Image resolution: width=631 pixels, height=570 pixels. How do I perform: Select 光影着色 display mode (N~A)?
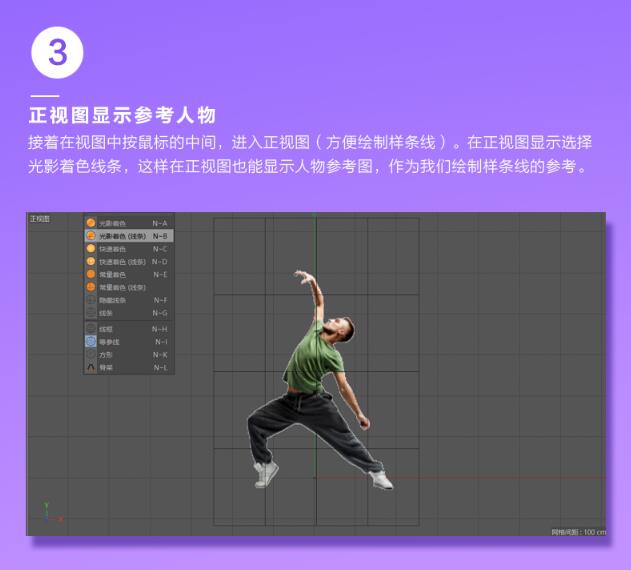[x=129, y=223]
